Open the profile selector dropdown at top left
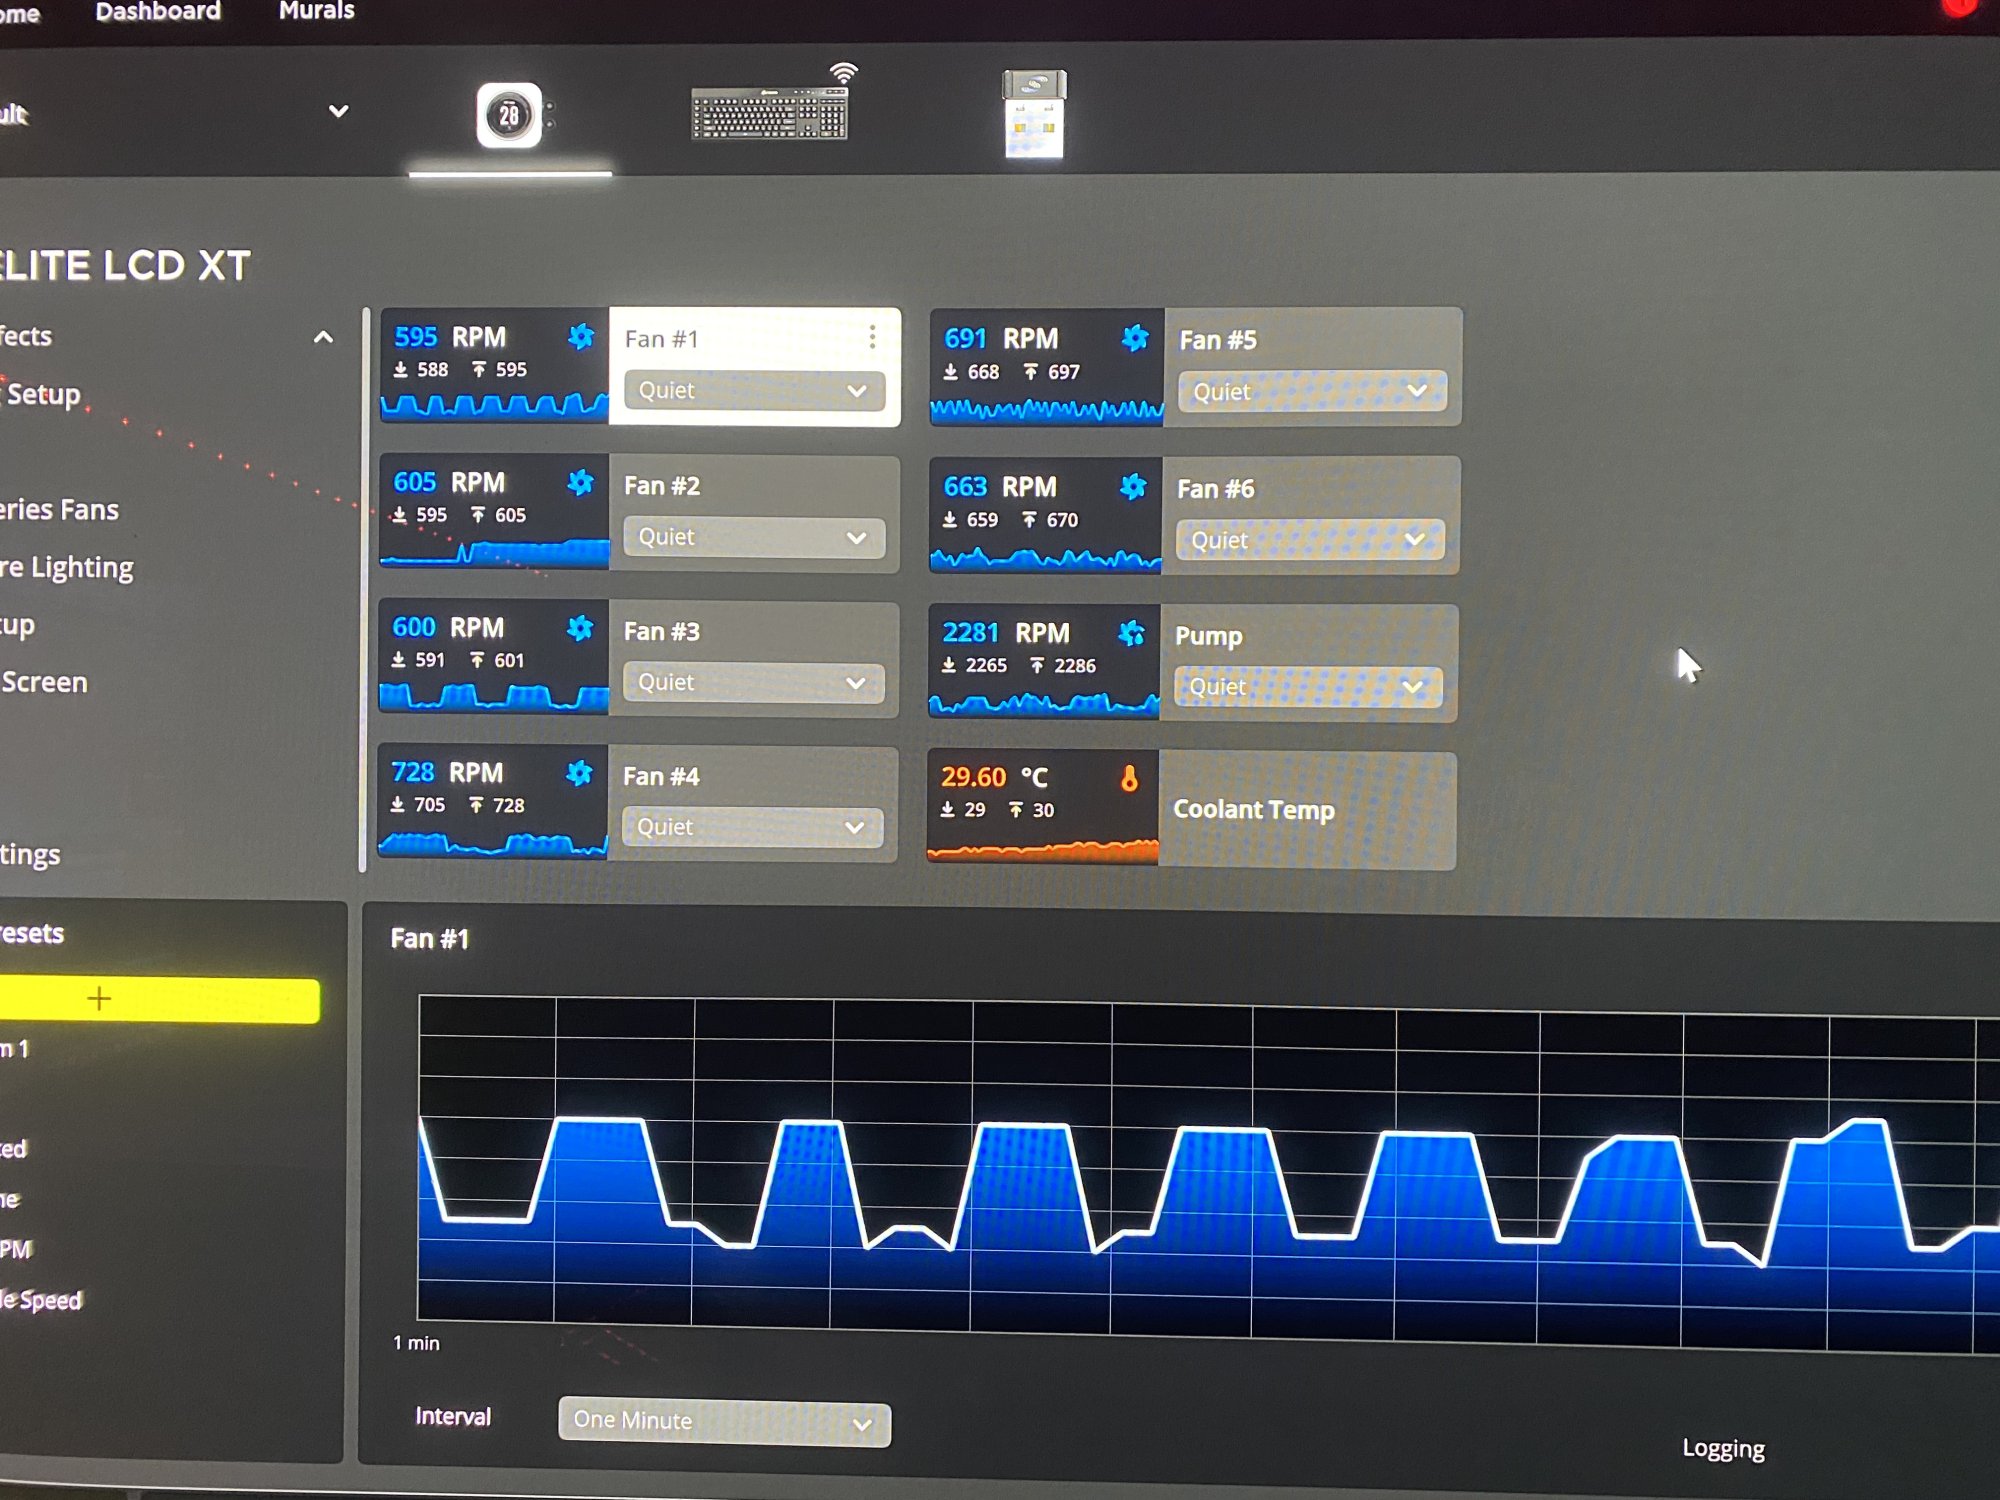 coord(339,111)
